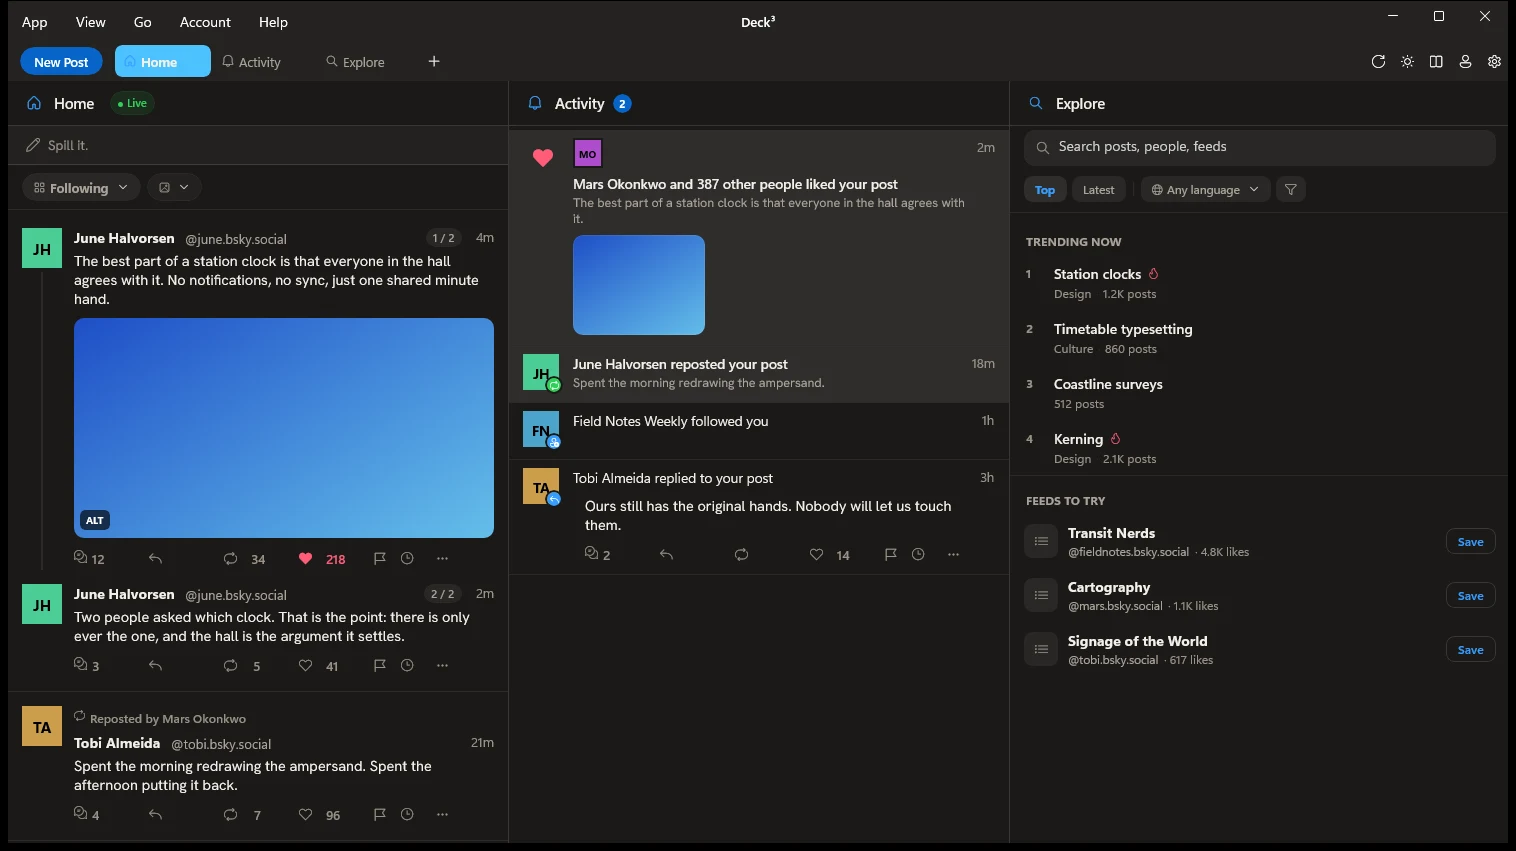Save the Cartography feed
Image resolution: width=1516 pixels, height=851 pixels.
[x=1470, y=596]
